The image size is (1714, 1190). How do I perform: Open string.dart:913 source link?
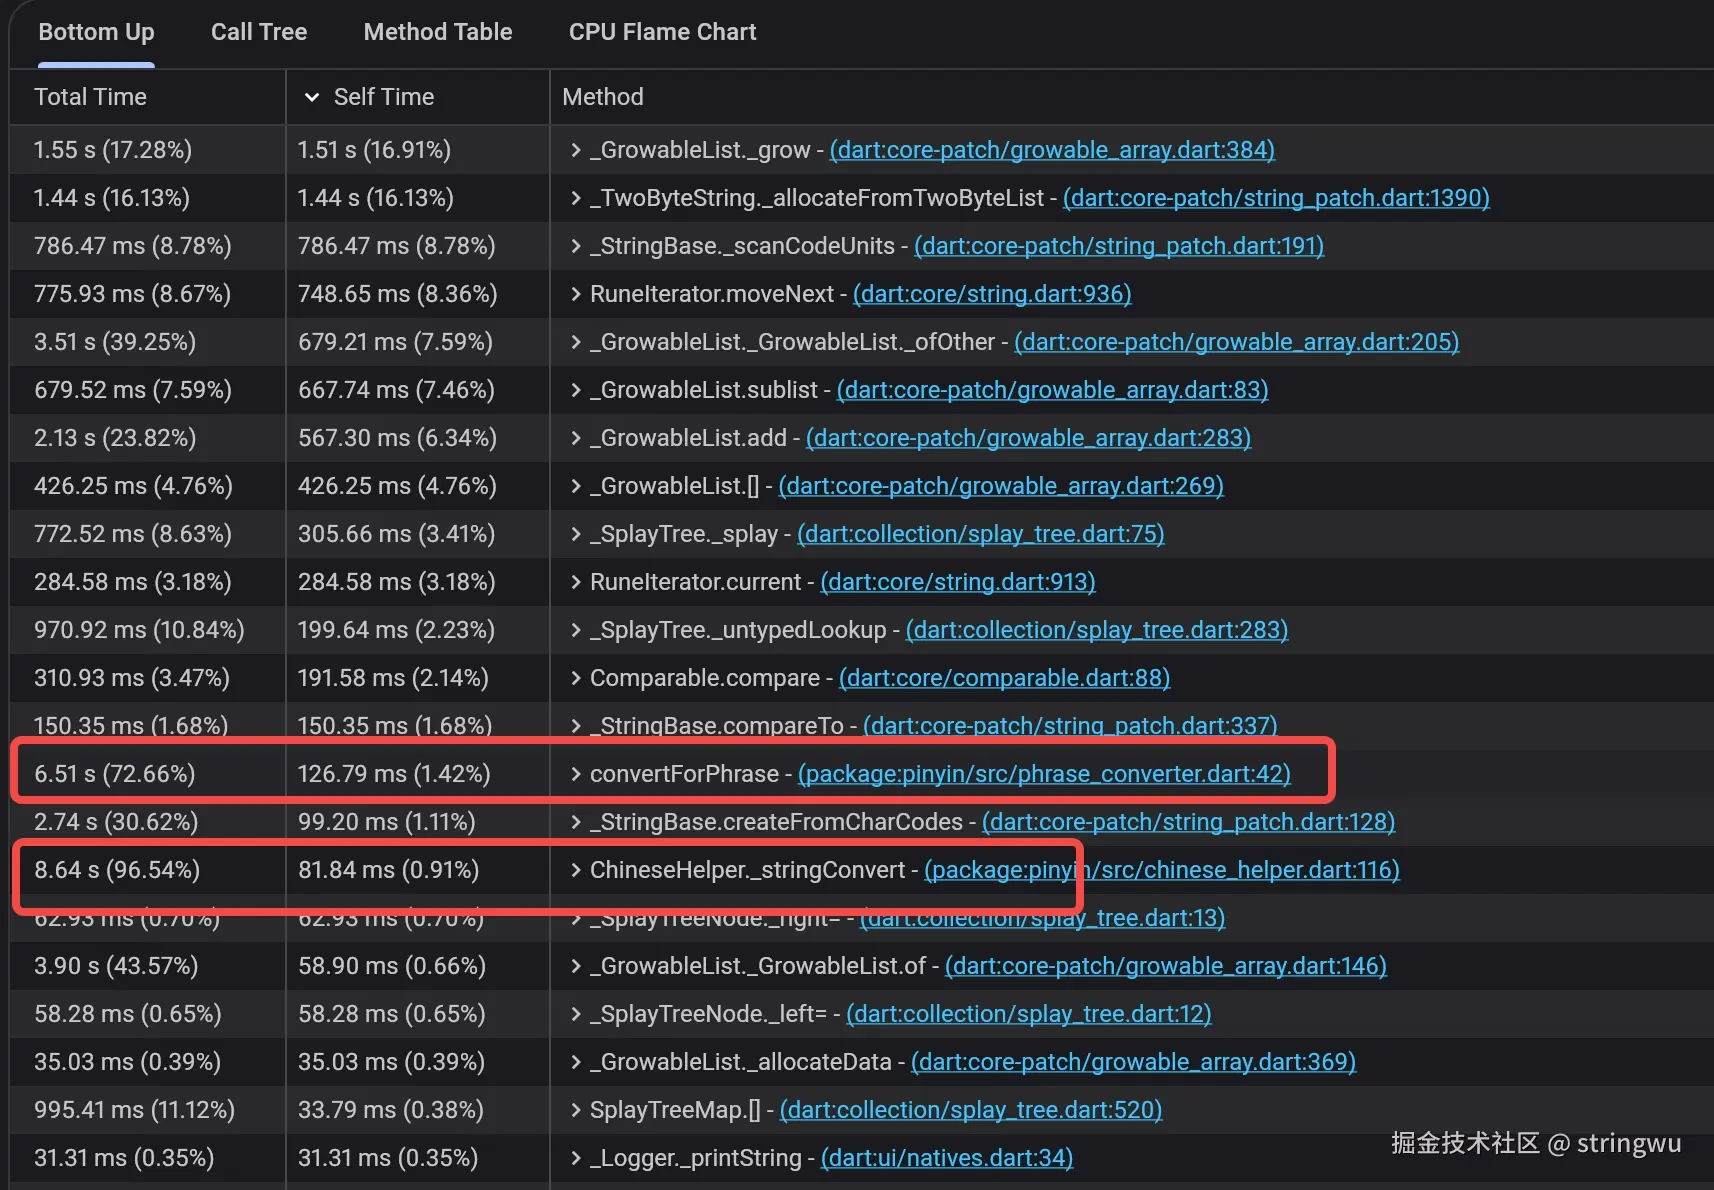tap(958, 582)
